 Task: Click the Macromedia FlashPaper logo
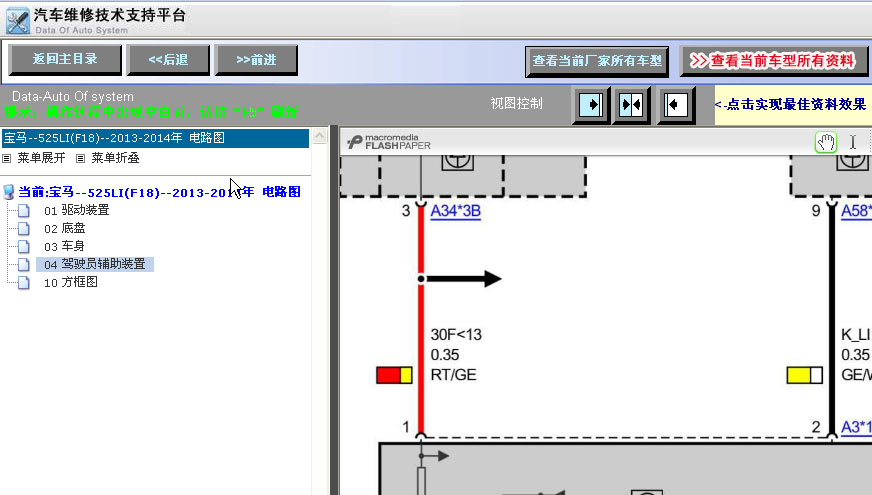(x=389, y=142)
